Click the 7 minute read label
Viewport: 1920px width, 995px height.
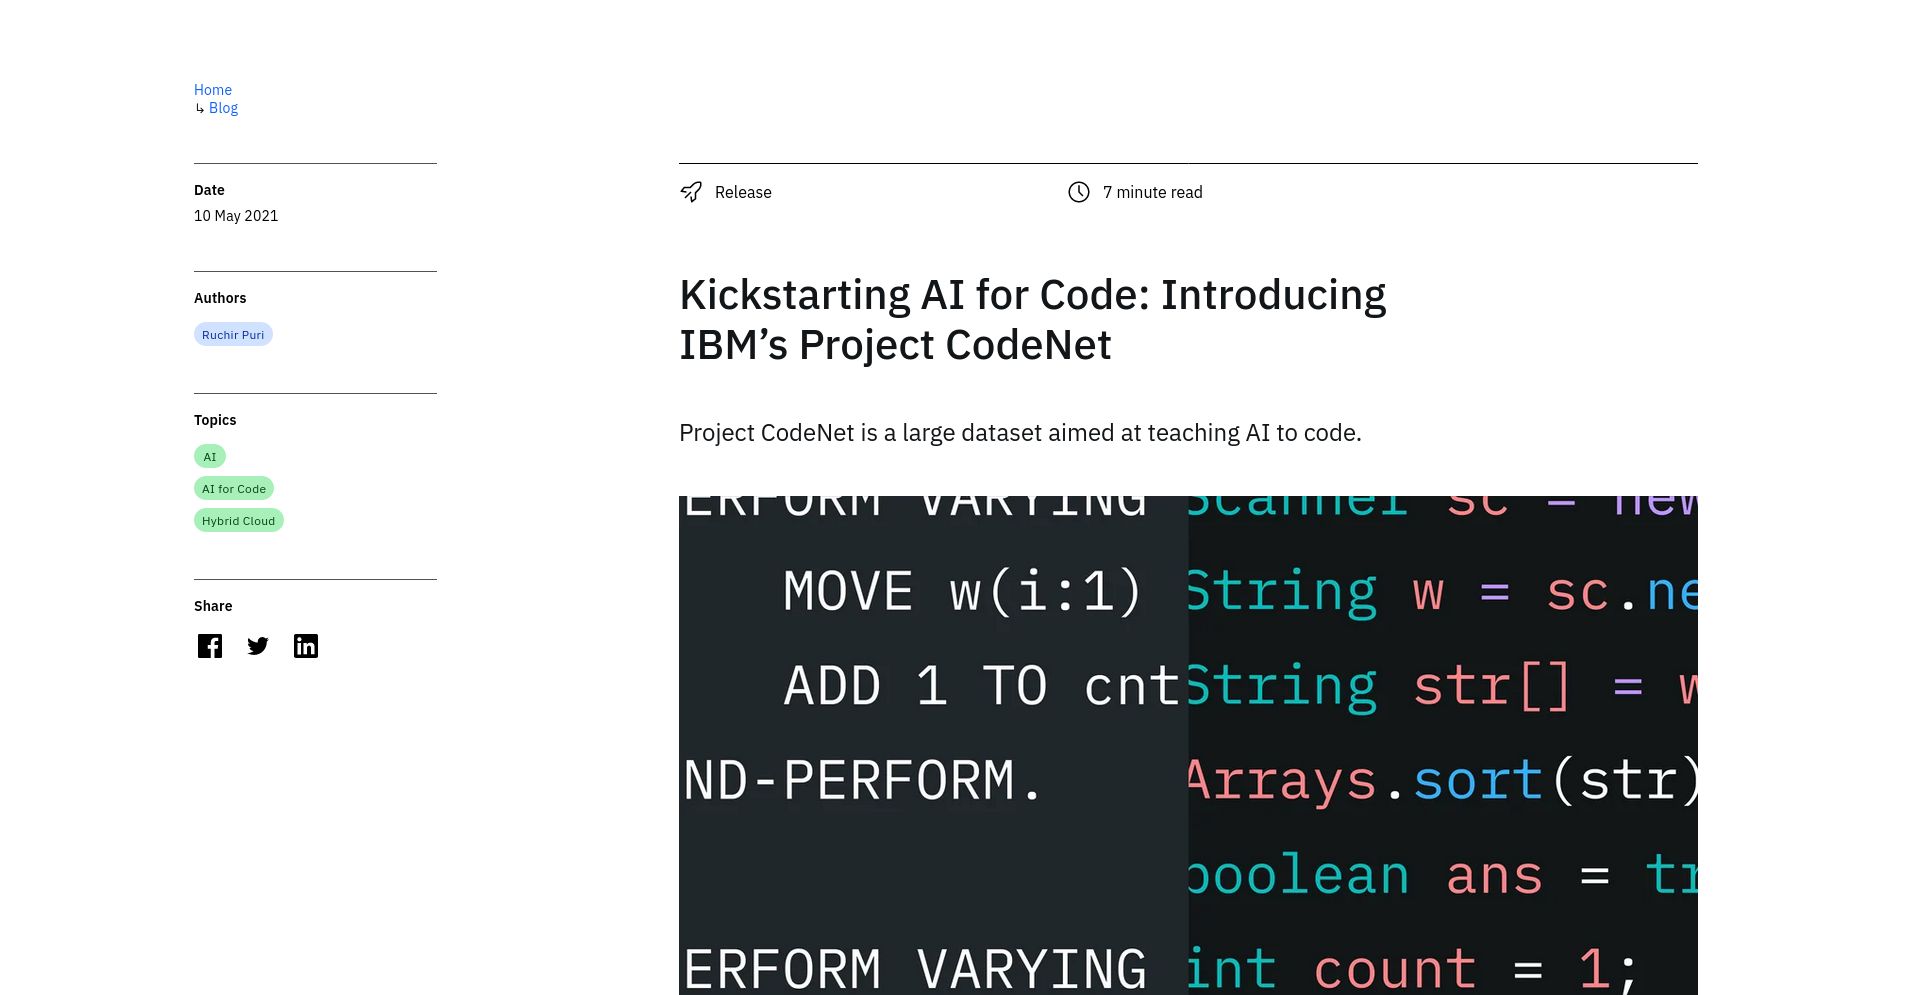(x=1153, y=192)
